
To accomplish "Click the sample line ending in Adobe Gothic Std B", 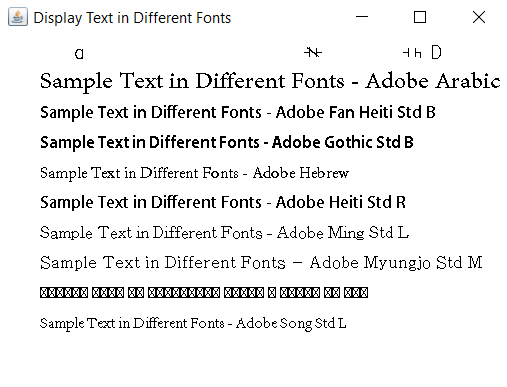I will [x=227, y=142].
